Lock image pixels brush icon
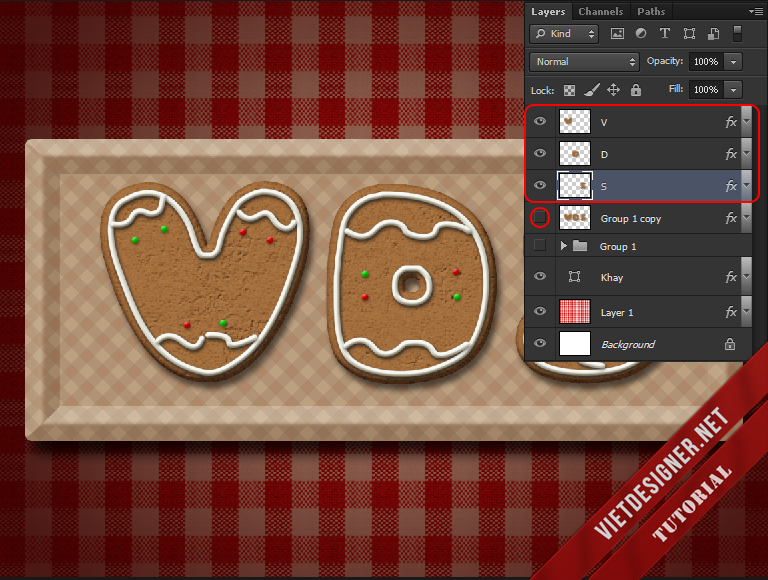The width and height of the screenshot is (768, 580). (592, 90)
